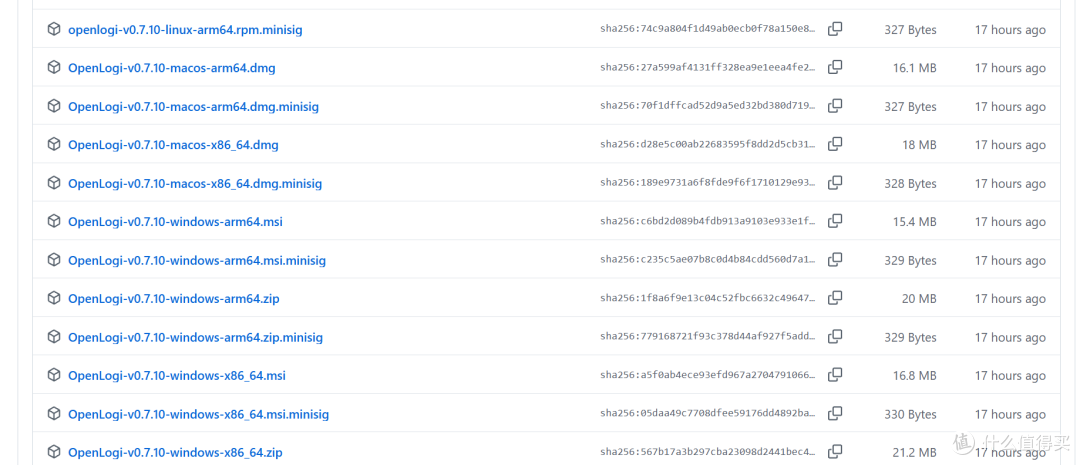Copy SHA256 for OpenLogi-v0.7.10-windows-arm64.zip.minisig
Screen dimensions: 1080x465
835,337
